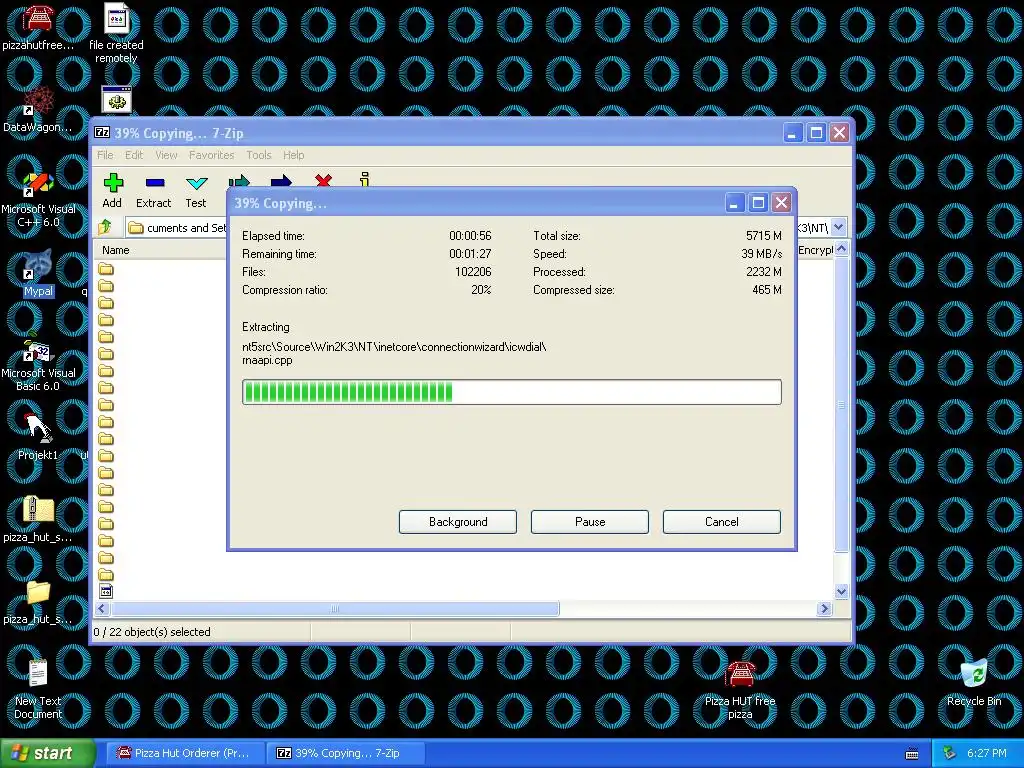Click the Encrypted column header

coord(815,250)
